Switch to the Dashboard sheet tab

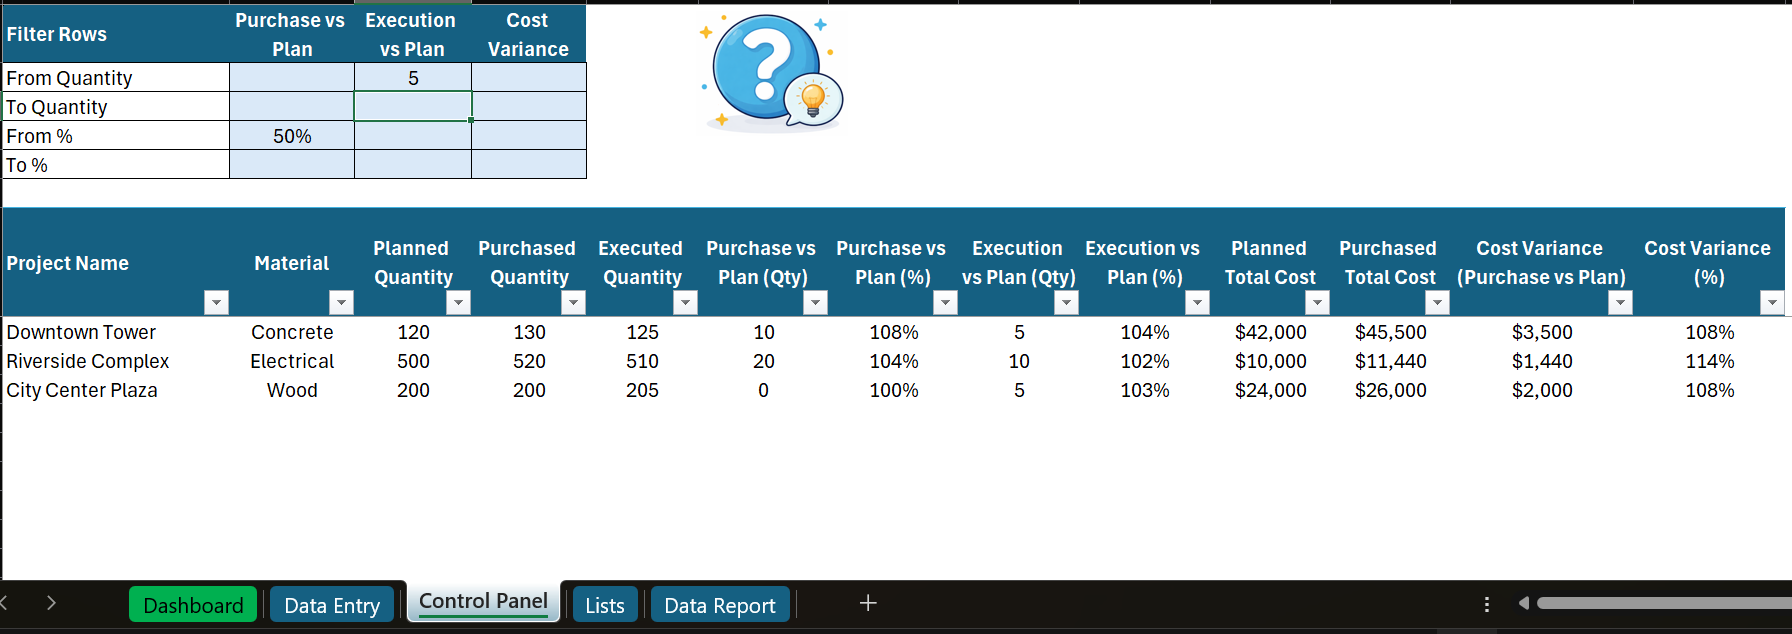[193, 605]
